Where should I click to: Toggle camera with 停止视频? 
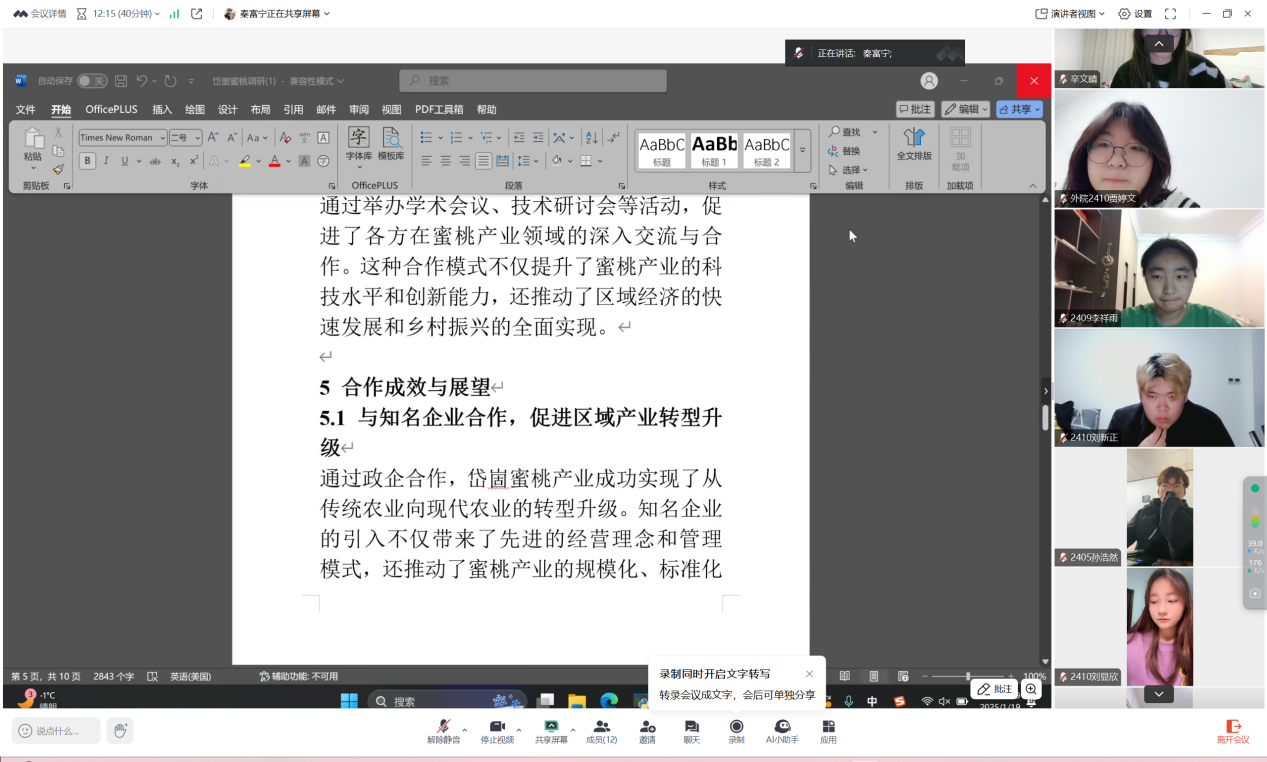point(497,731)
